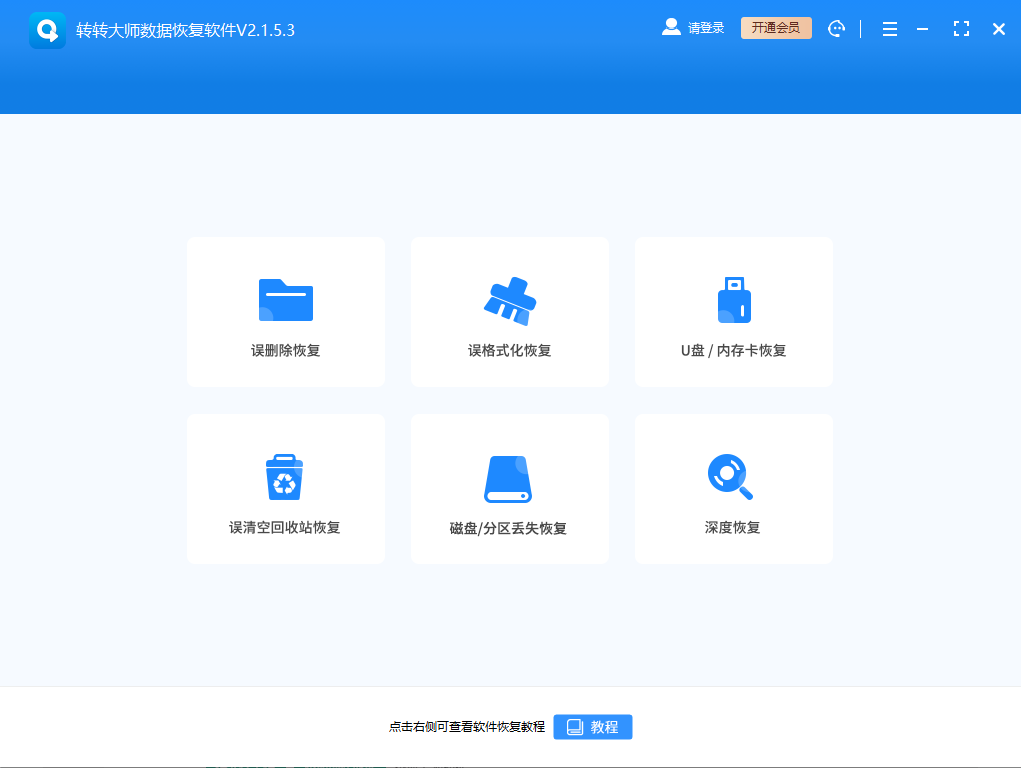
Task: Open membership purchase via 开通会员
Action: pos(776,28)
